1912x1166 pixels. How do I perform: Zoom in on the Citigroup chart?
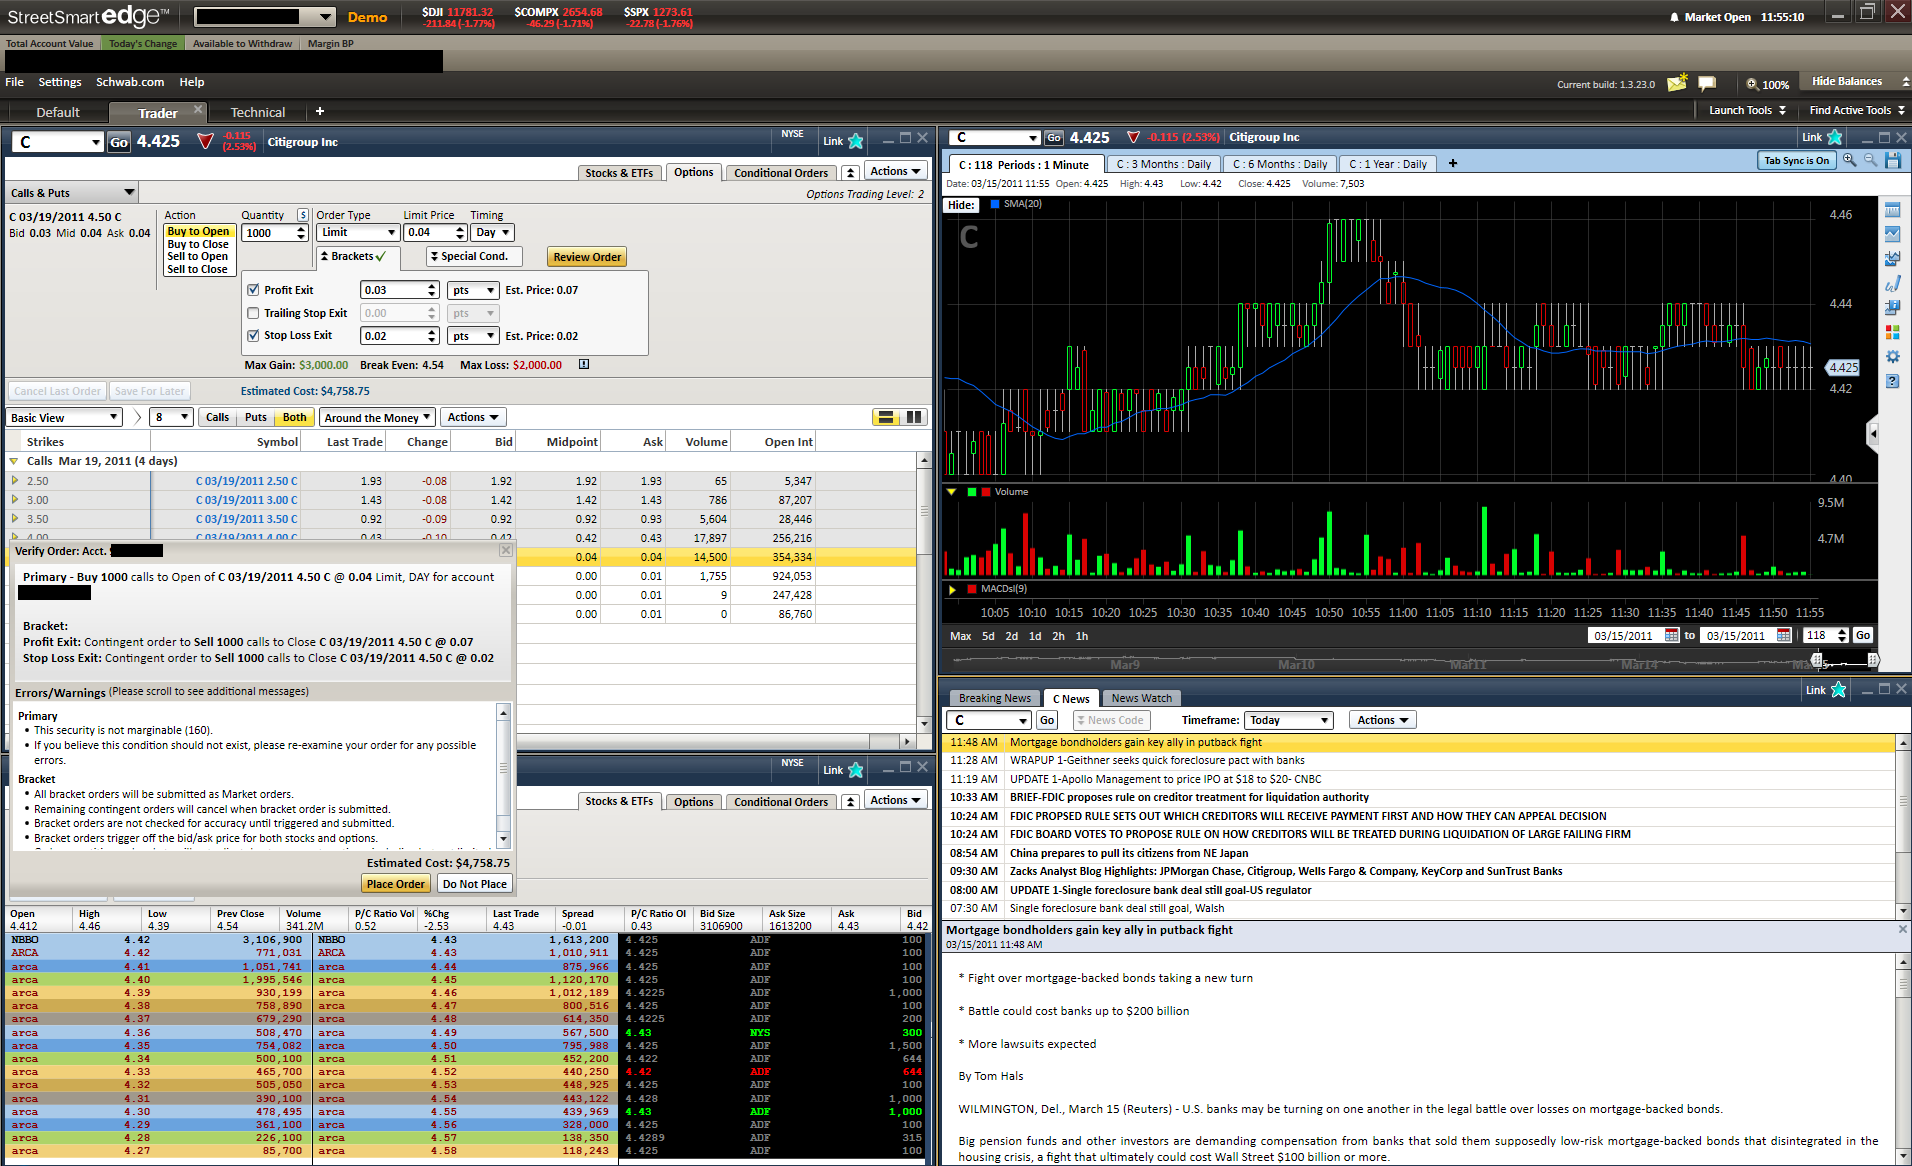pos(1850,161)
